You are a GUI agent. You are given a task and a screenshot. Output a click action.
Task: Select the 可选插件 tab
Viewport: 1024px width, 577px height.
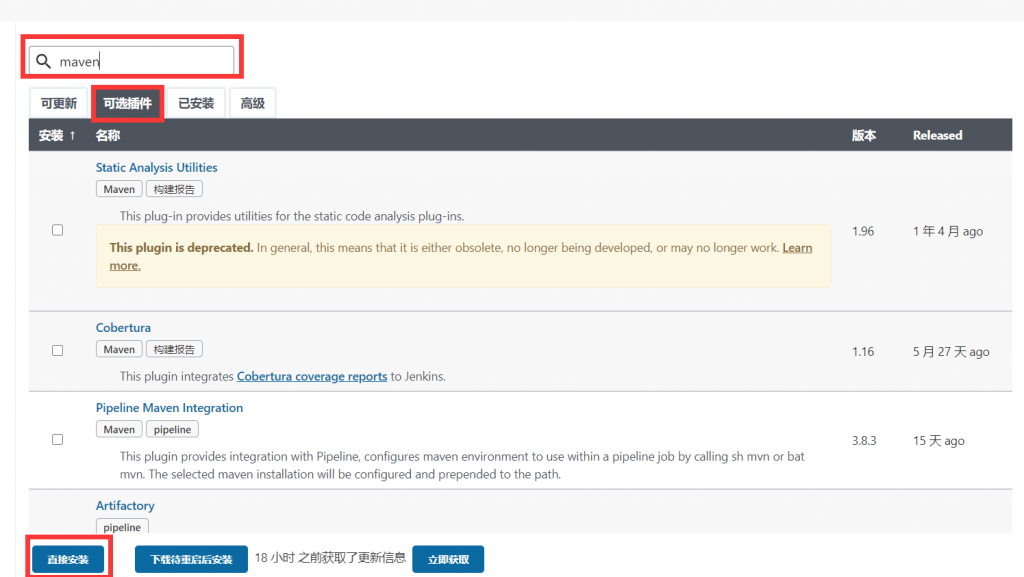coord(127,103)
